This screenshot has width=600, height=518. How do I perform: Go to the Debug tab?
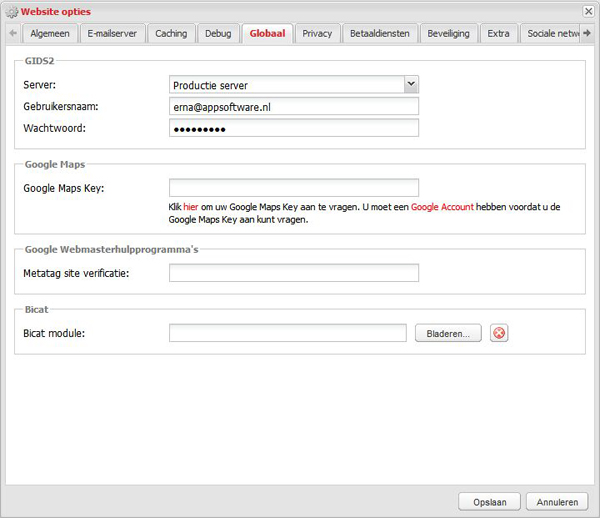click(218, 34)
